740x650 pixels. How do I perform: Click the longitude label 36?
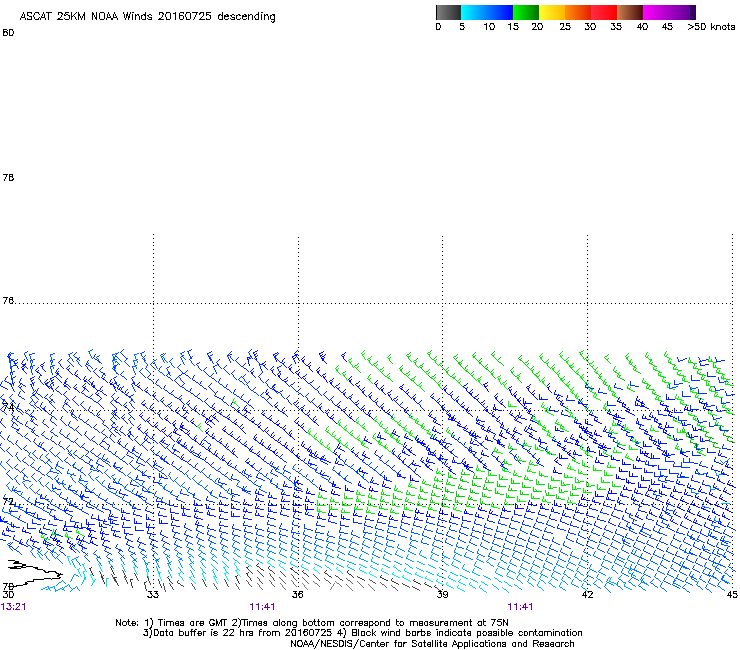pos(297,594)
